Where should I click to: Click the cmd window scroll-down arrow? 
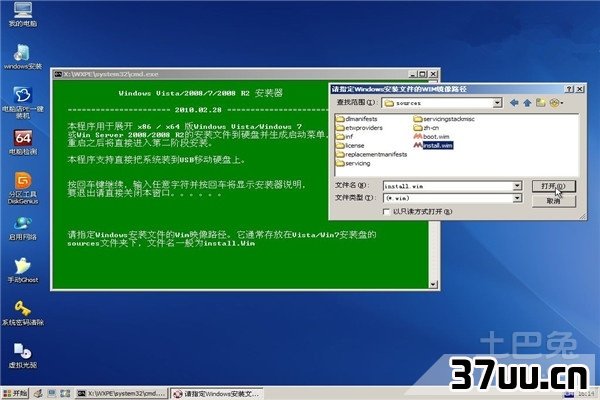(x=433, y=284)
